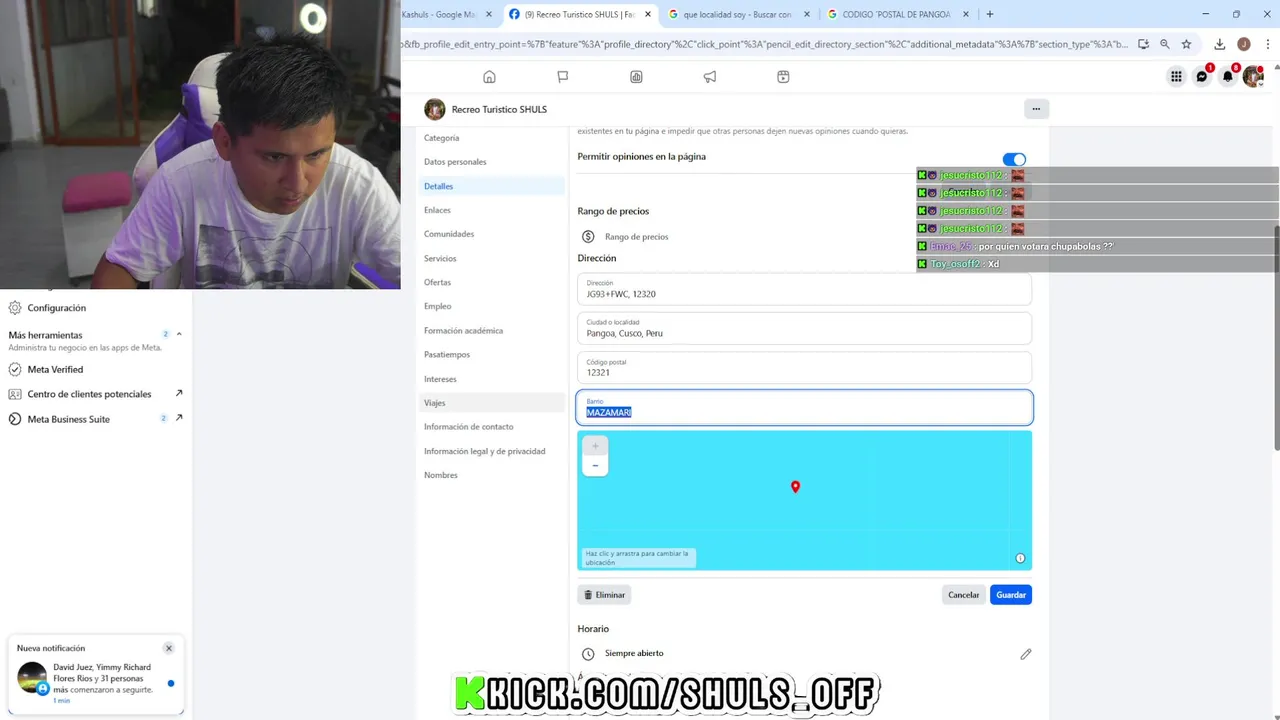Close the Nueva notificación popup
The width and height of the screenshot is (1280, 720).
tap(169, 648)
